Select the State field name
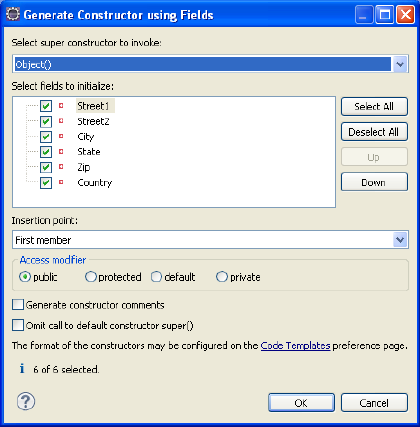Screen dimensions: 420x427 click(89, 152)
